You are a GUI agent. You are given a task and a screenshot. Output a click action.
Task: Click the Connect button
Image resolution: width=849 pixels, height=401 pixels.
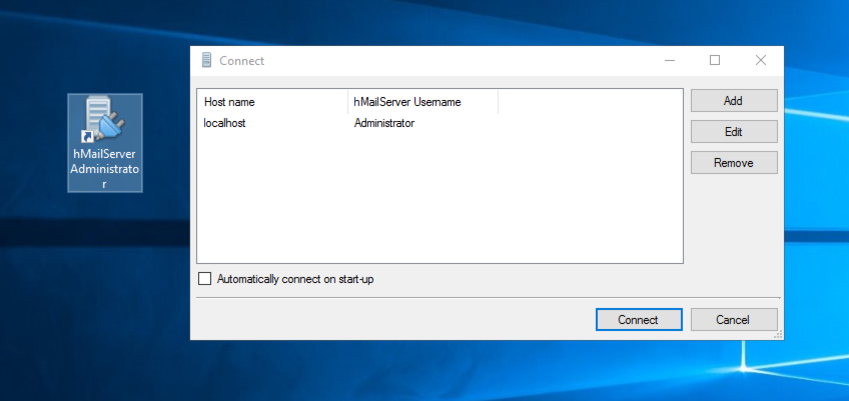639,319
